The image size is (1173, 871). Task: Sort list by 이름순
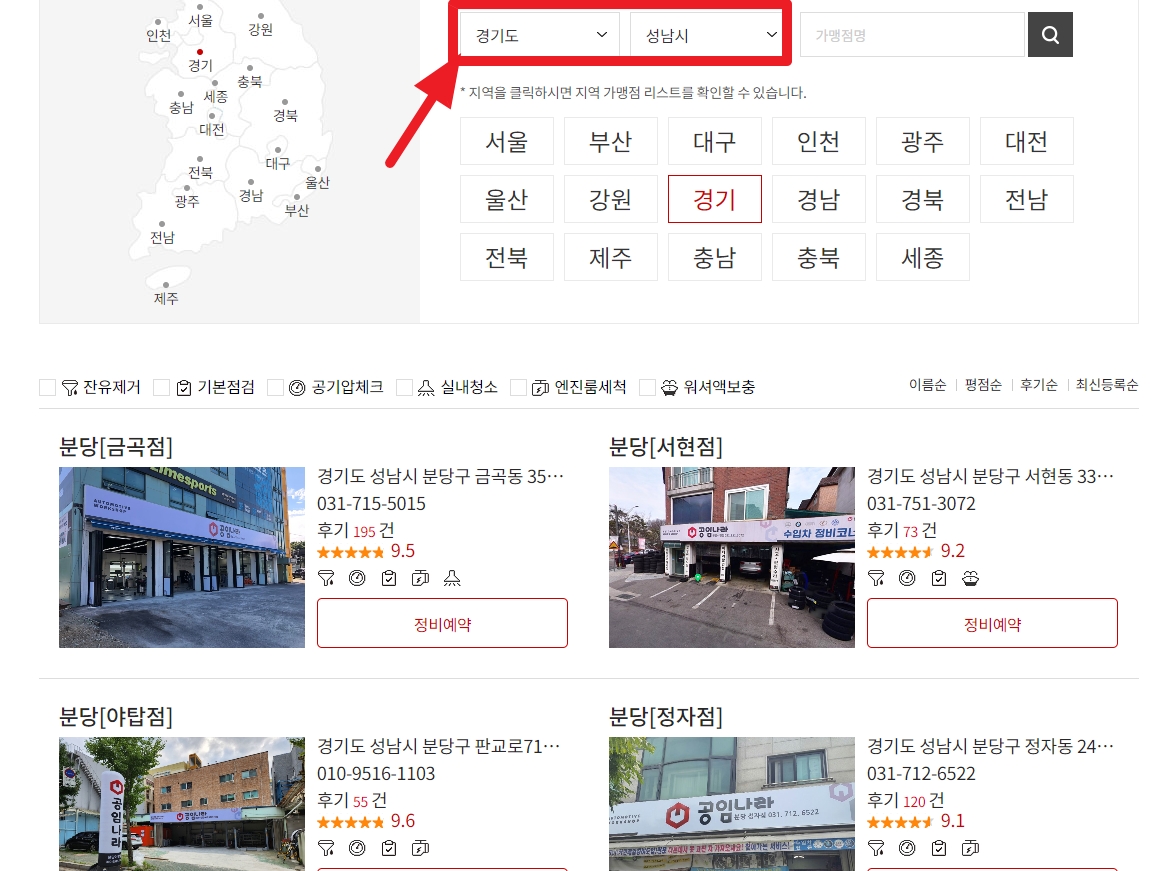pyautogui.click(x=927, y=385)
